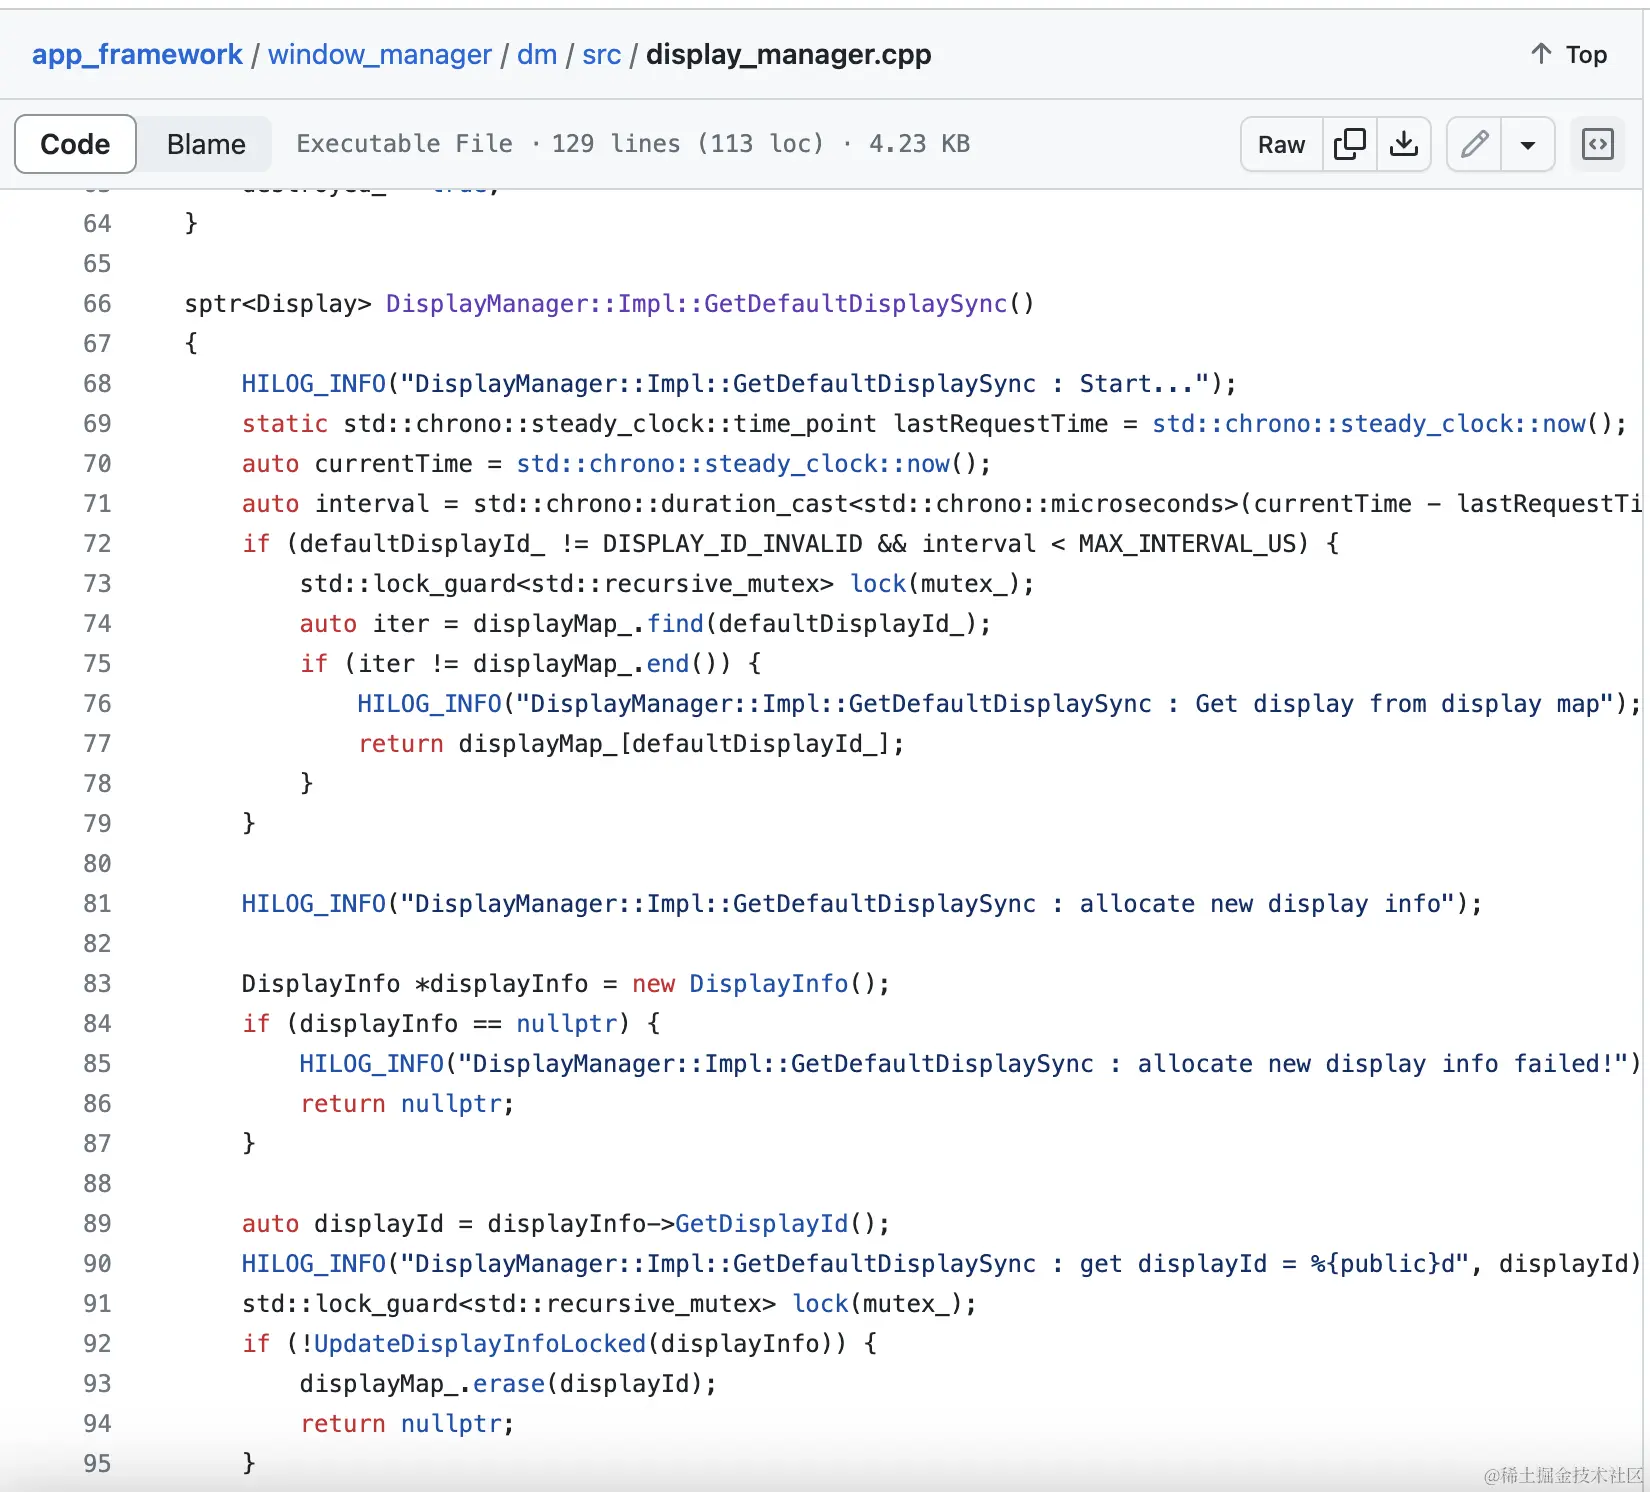Click MAX_INTERVAL_US constant on line 72
Viewport: 1650px width, 1492px height.
tap(1186, 544)
